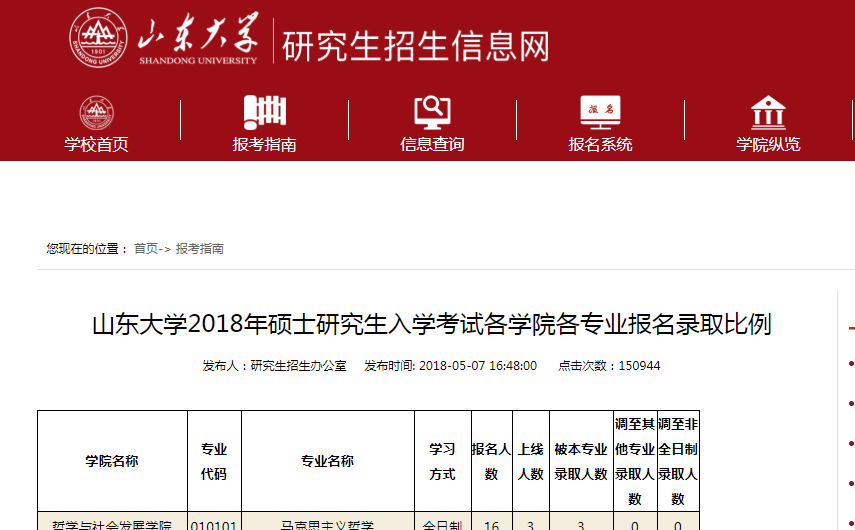Select the 报名系统 navigation label
This screenshot has width=855, height=530.
pos(600,144)
